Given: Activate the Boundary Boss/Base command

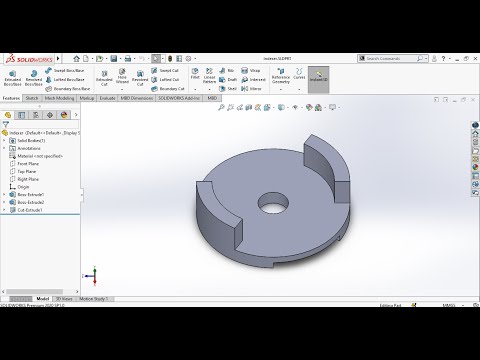Looking at the screenshot, I should (x=68, y=89).
